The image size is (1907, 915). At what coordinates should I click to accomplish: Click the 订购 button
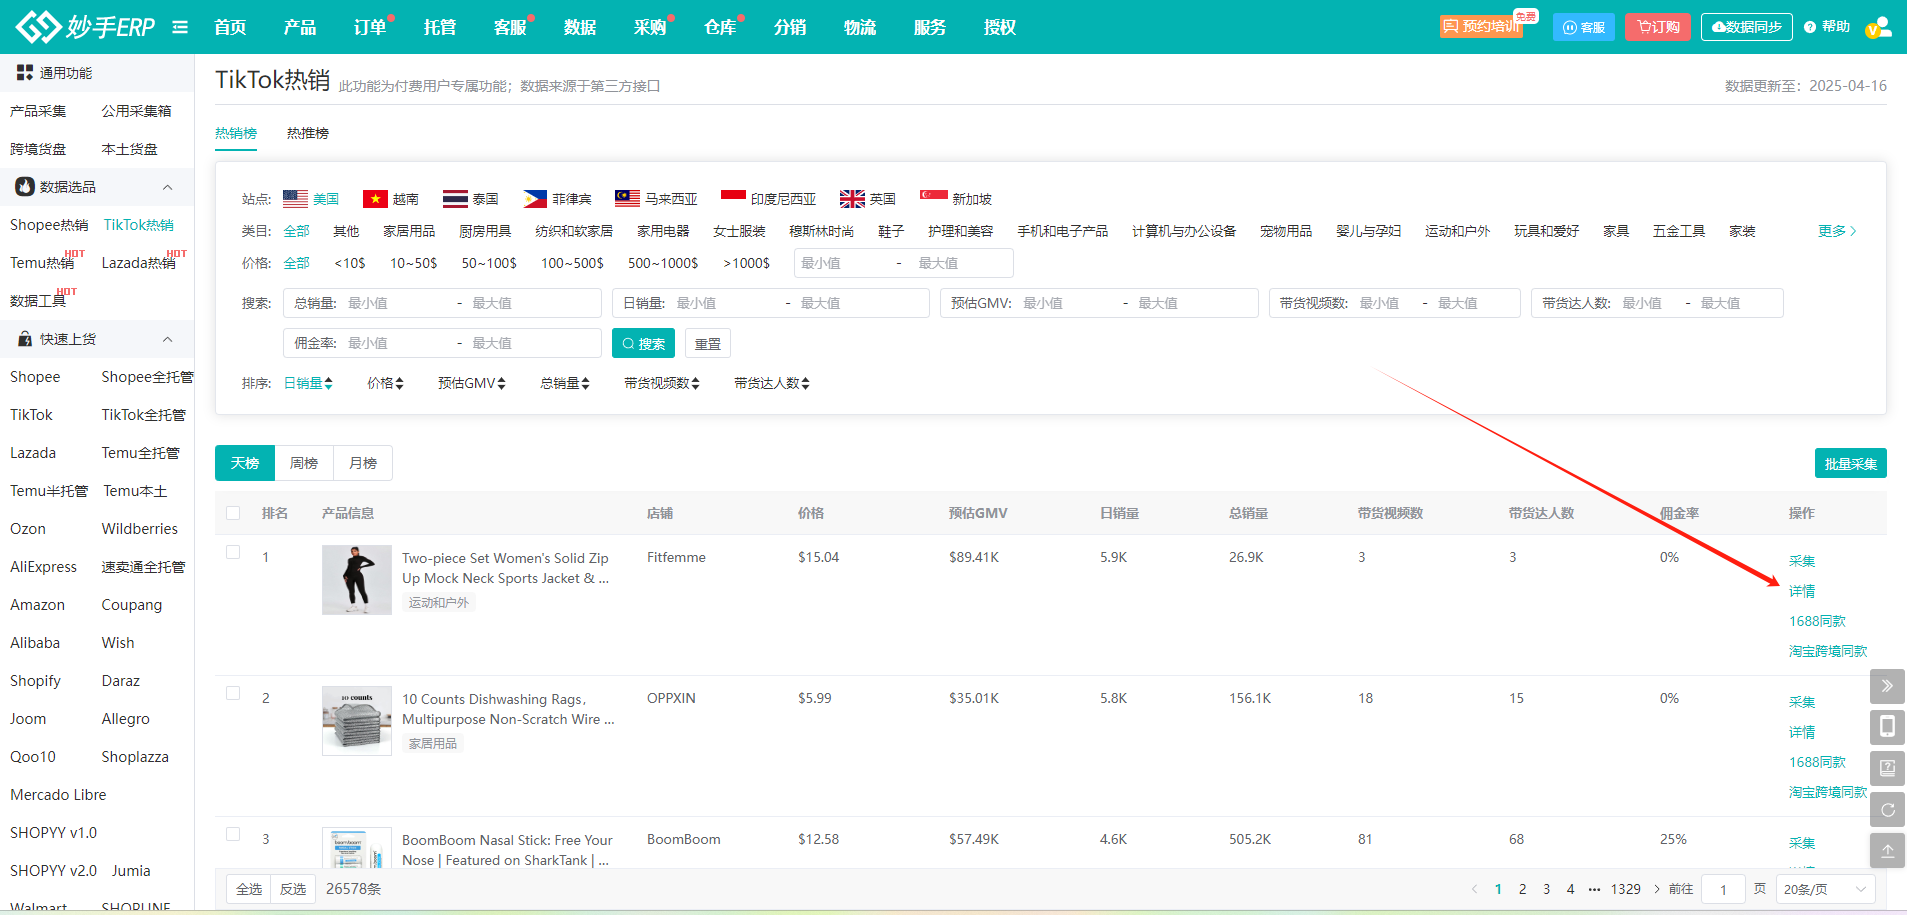(1658, 27)
